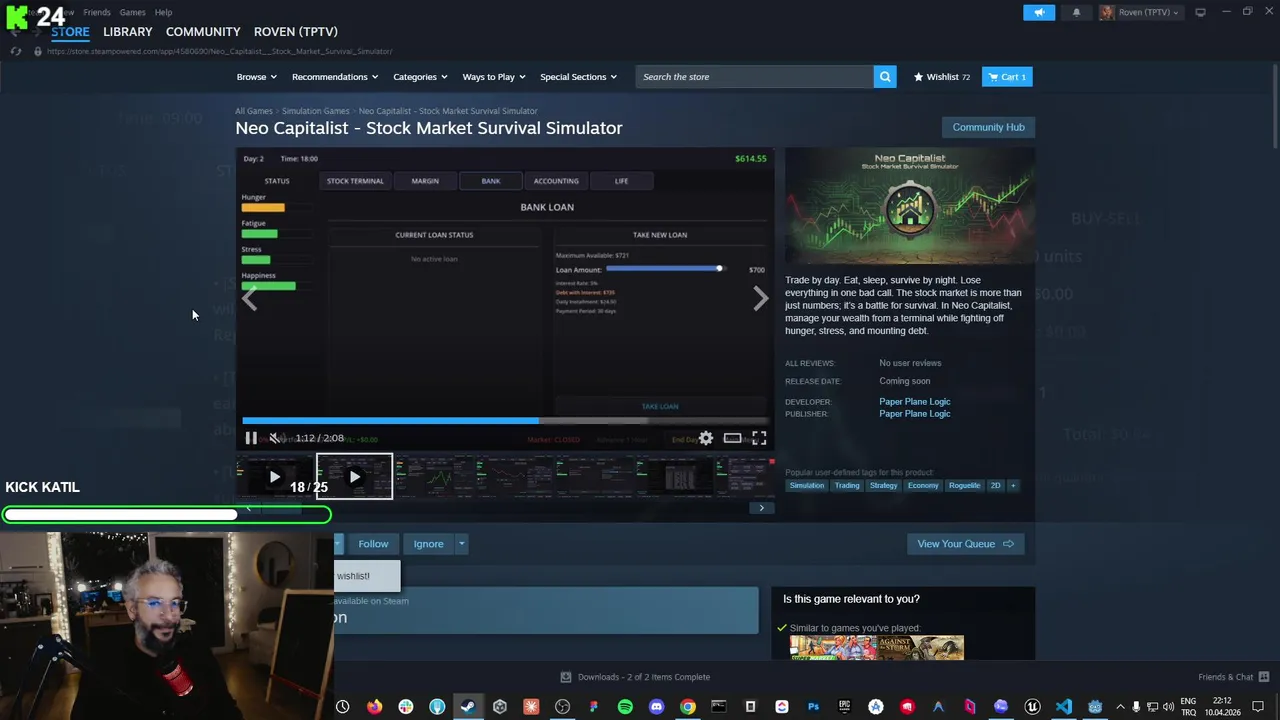Switch to the STORE tab
The width and height of the screenshot is (1280, 720).
pyautogui.click(x=70, y=32)
